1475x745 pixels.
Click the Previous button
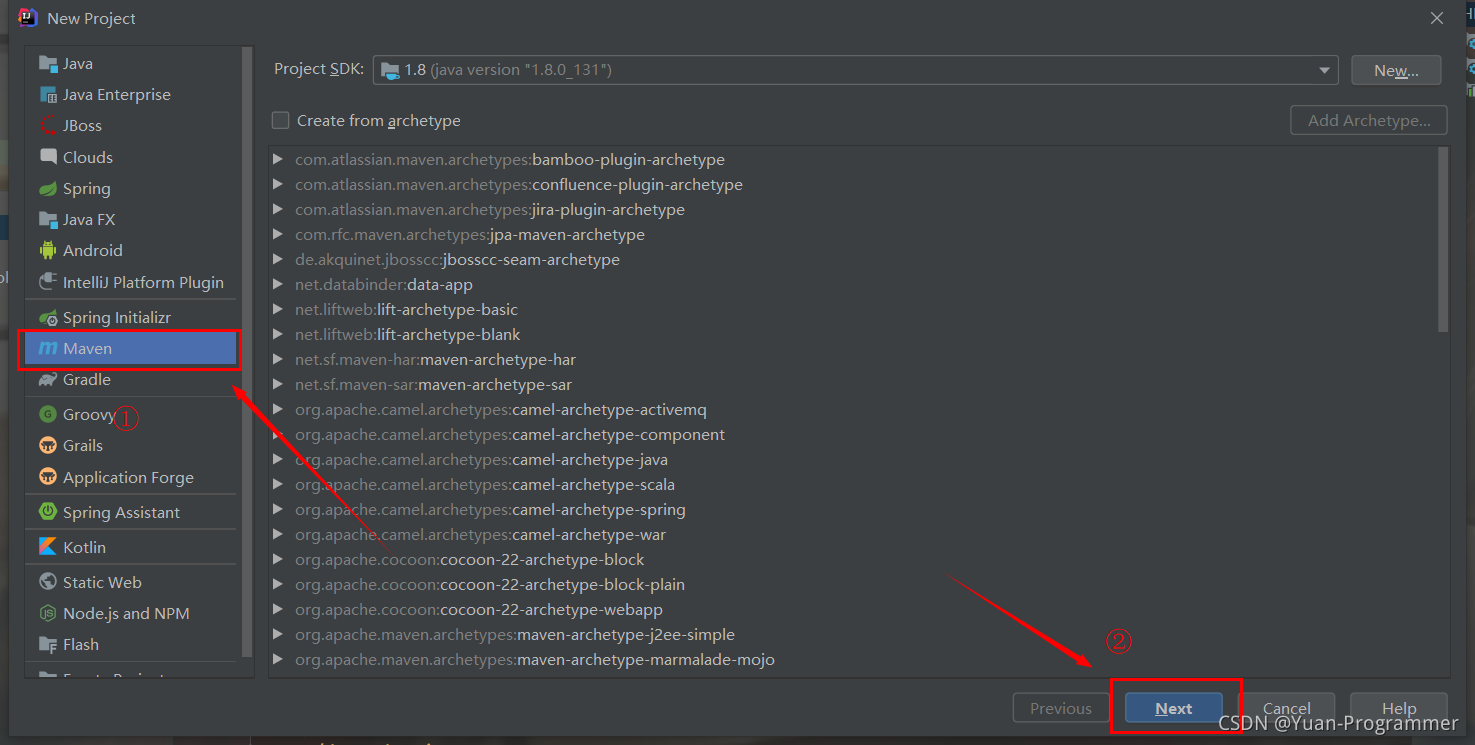[1061, 708]
